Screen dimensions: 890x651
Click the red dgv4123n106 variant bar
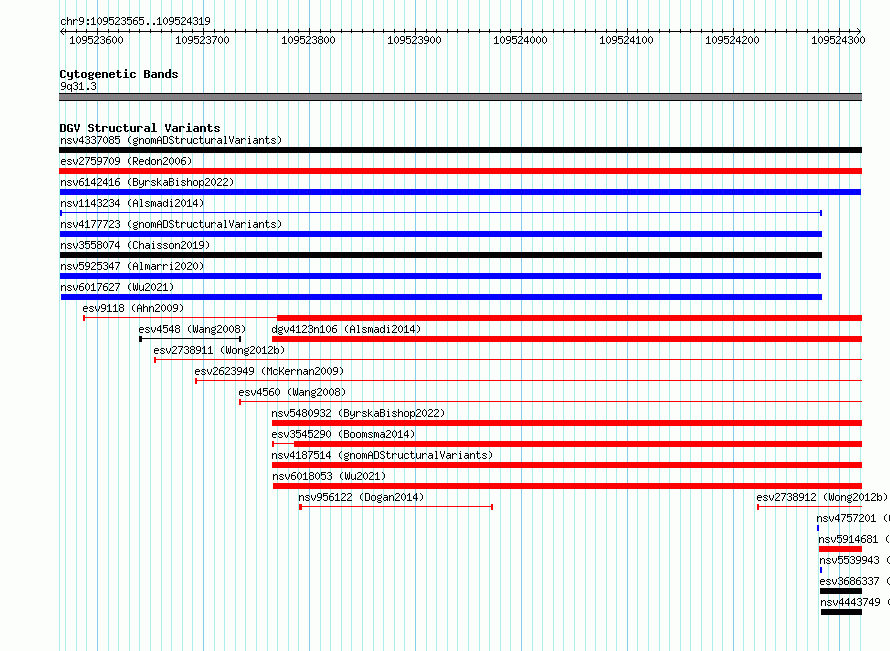coord(567,339)
